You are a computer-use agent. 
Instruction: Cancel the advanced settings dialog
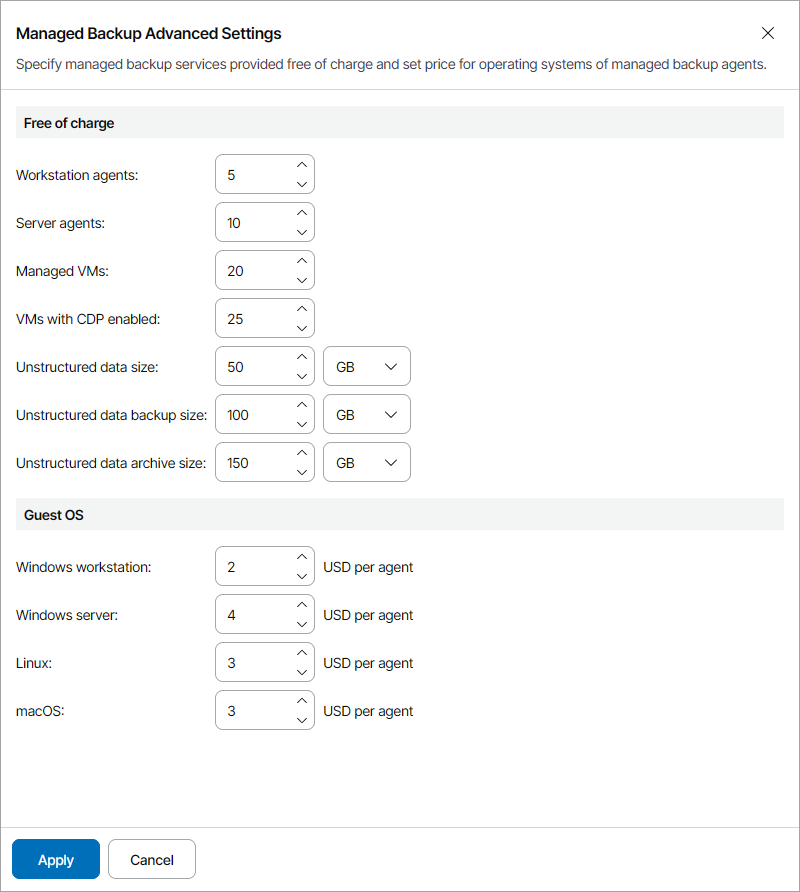(152, 860)
